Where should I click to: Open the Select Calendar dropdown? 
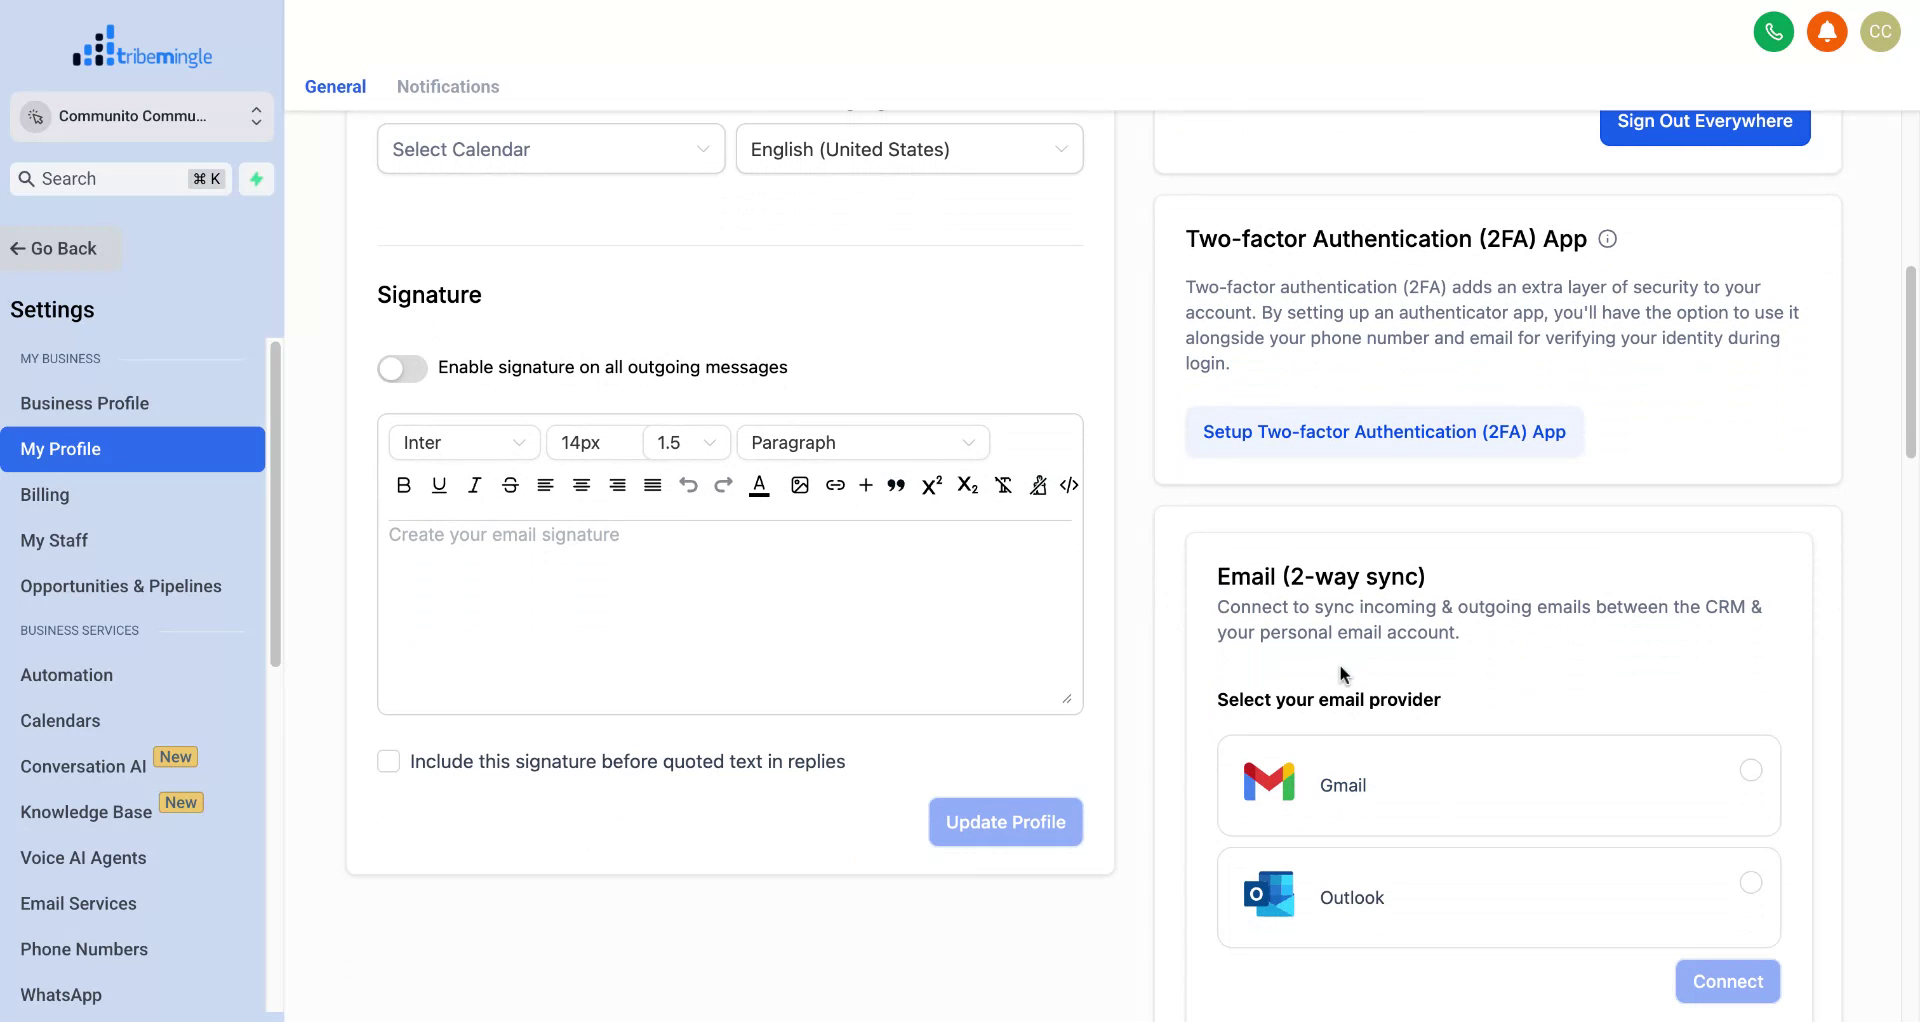pos(550,148)
